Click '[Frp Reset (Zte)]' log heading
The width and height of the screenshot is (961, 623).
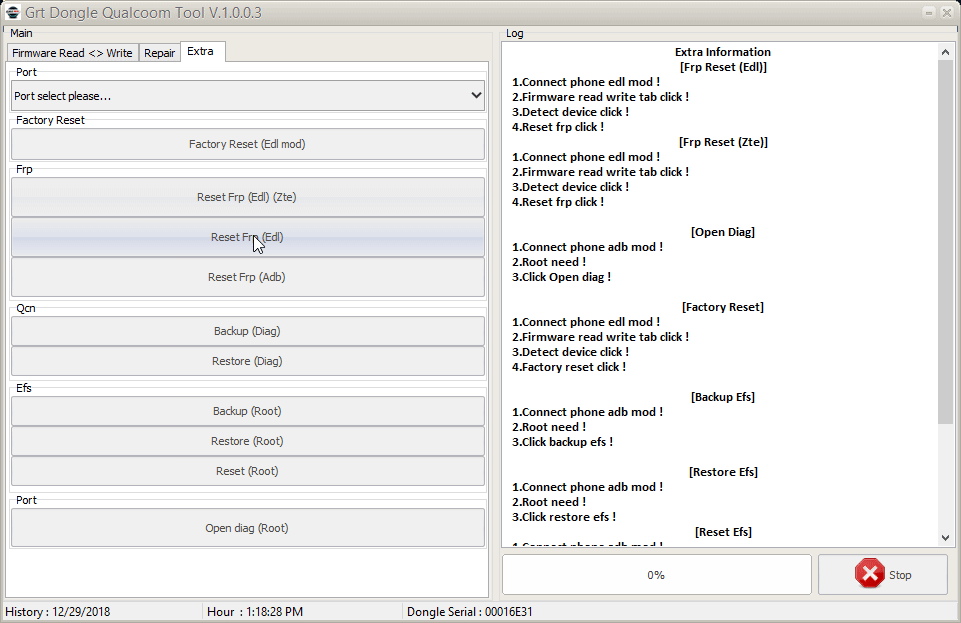click(x=723, y=142)
